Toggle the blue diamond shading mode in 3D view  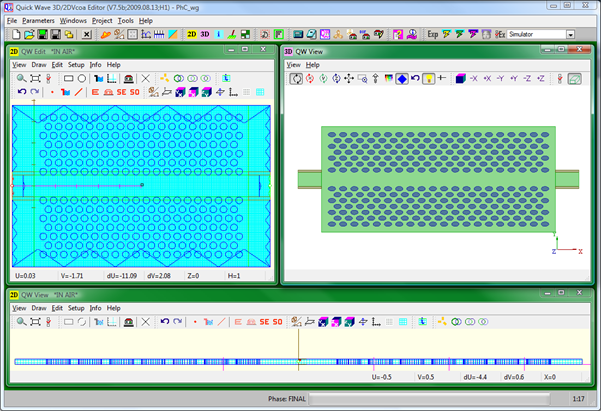coord(400,78)
